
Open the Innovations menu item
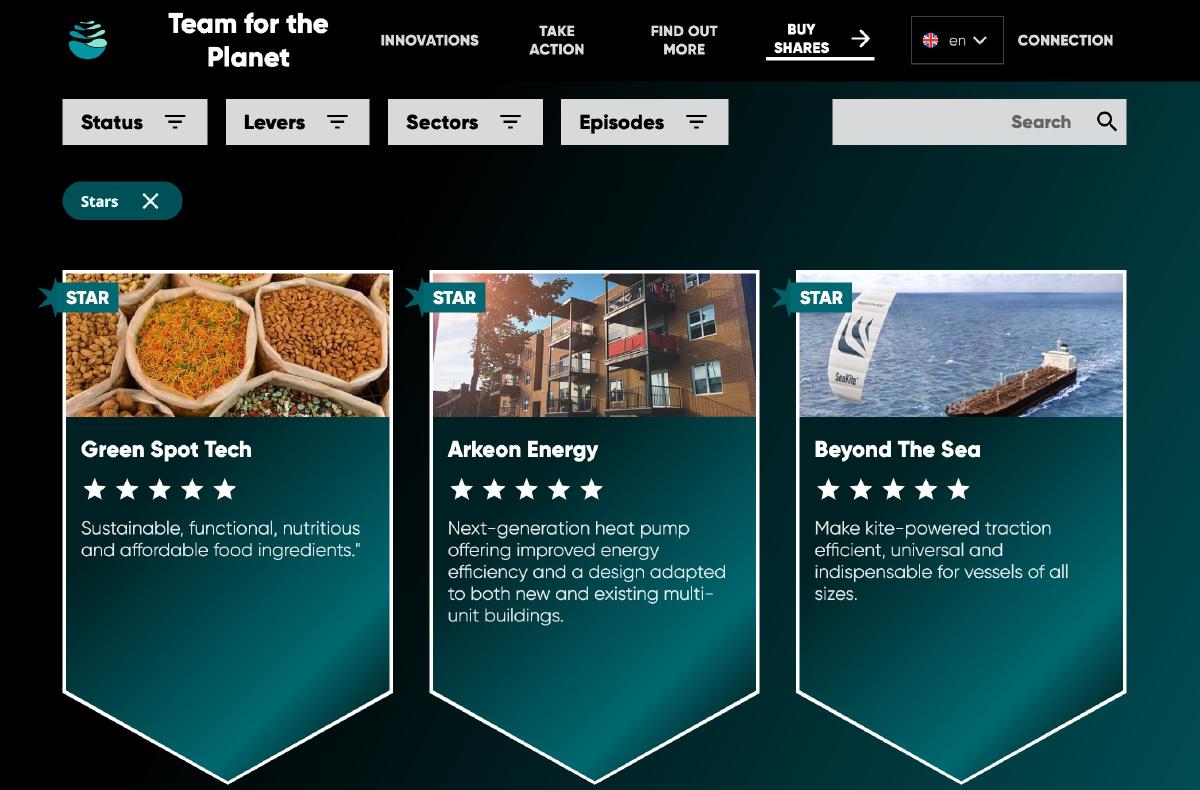coord(429,40)
